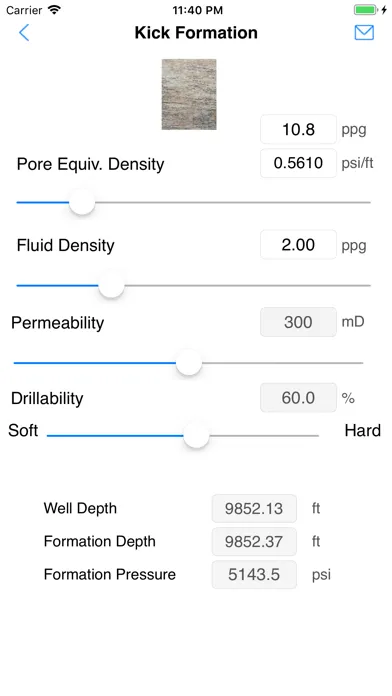This screenshot has width=392, height=696.
Task: Select the Formation Pressure 5143.5 field
Action: click(254, 574)
